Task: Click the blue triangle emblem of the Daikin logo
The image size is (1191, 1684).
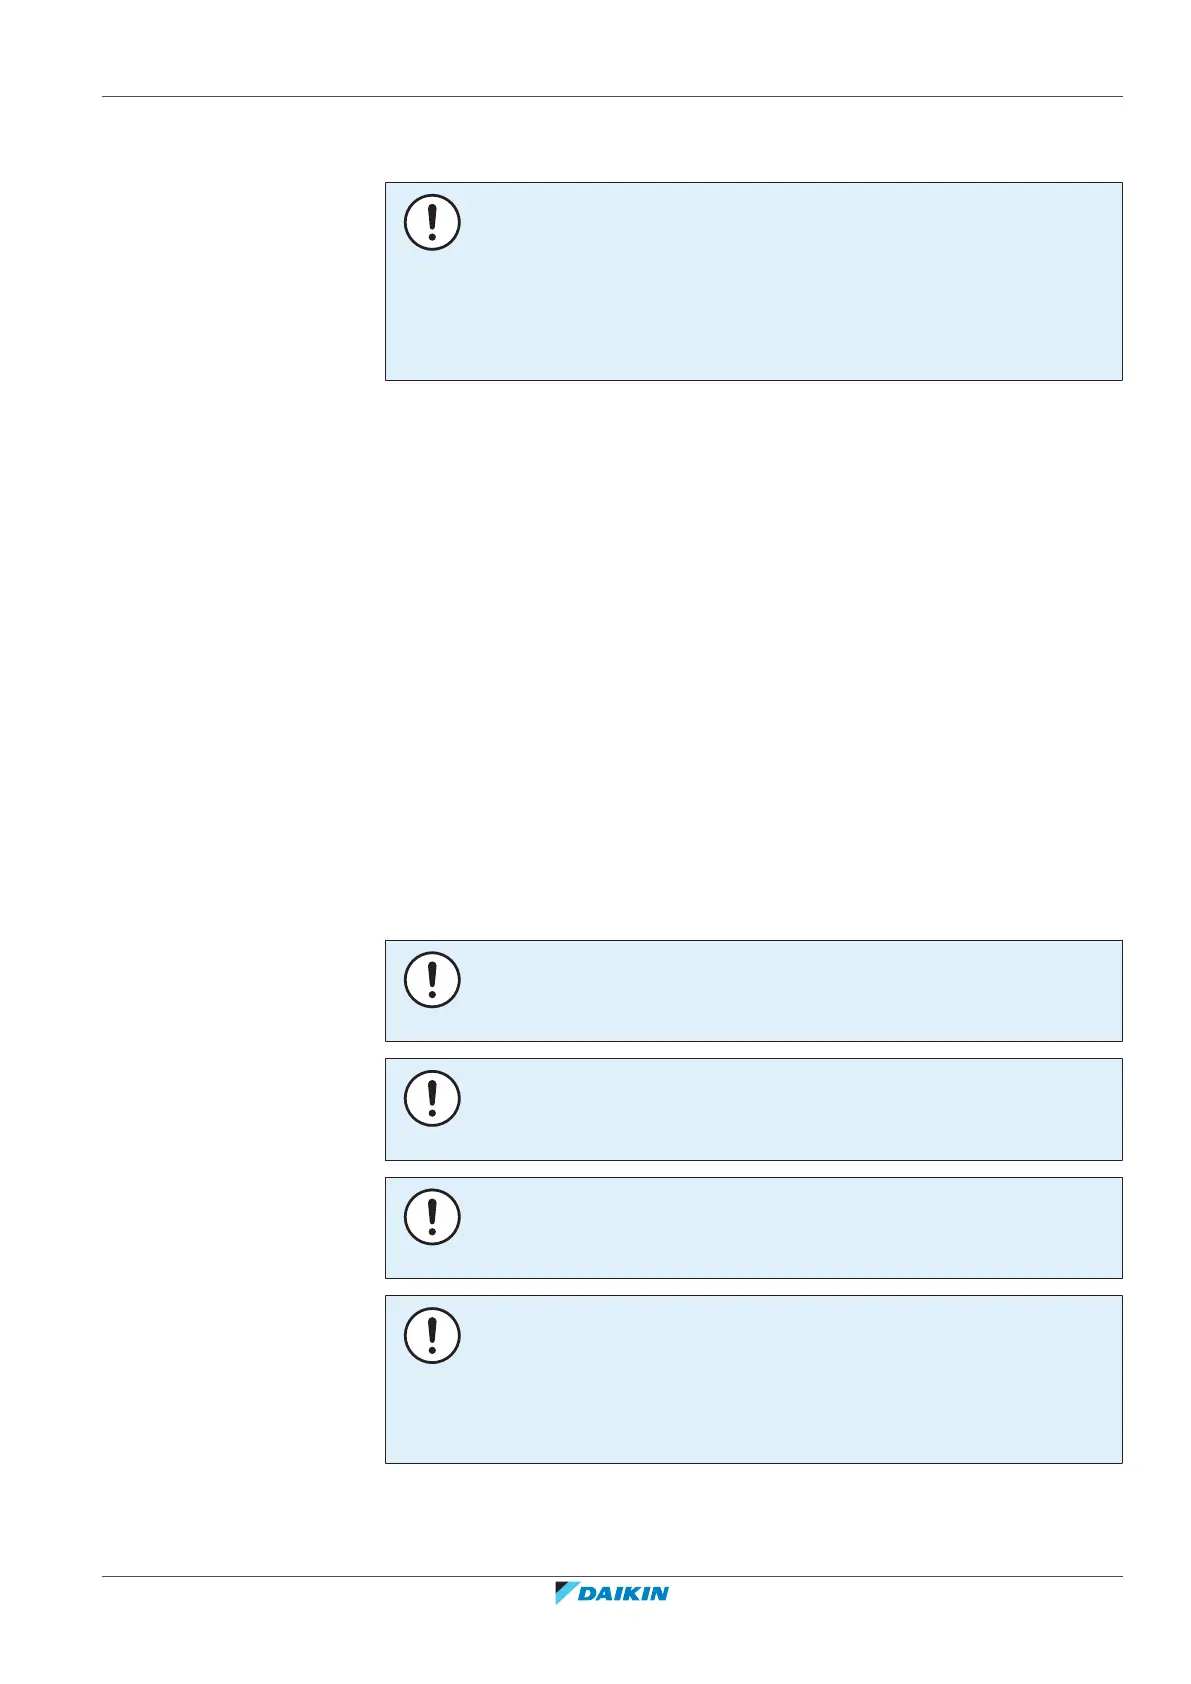Action: click(x=566, y=1593)
